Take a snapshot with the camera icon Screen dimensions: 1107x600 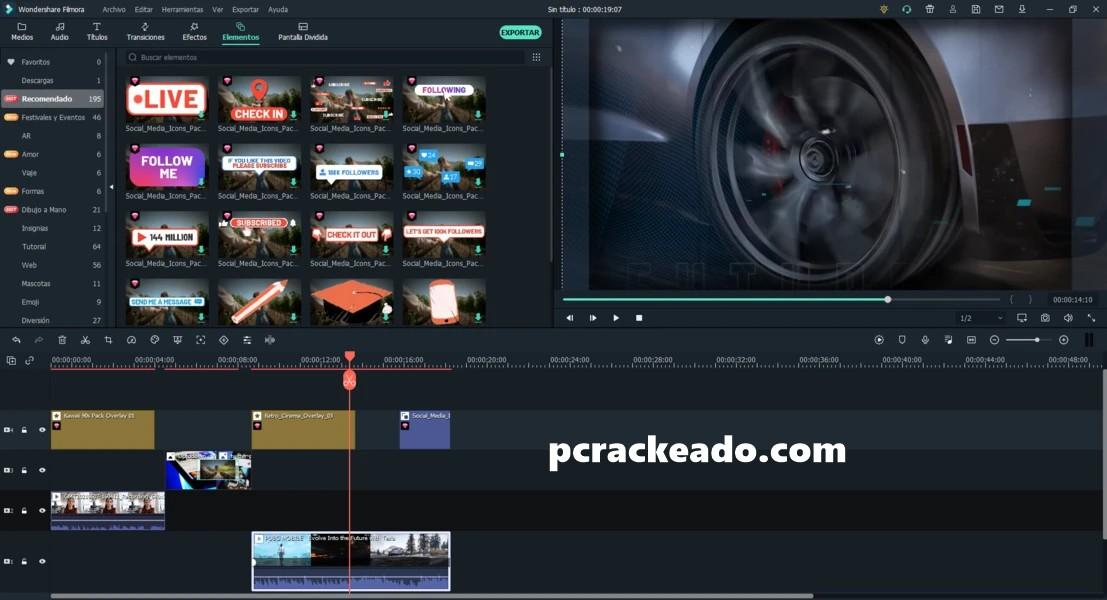click(1045, 318)
